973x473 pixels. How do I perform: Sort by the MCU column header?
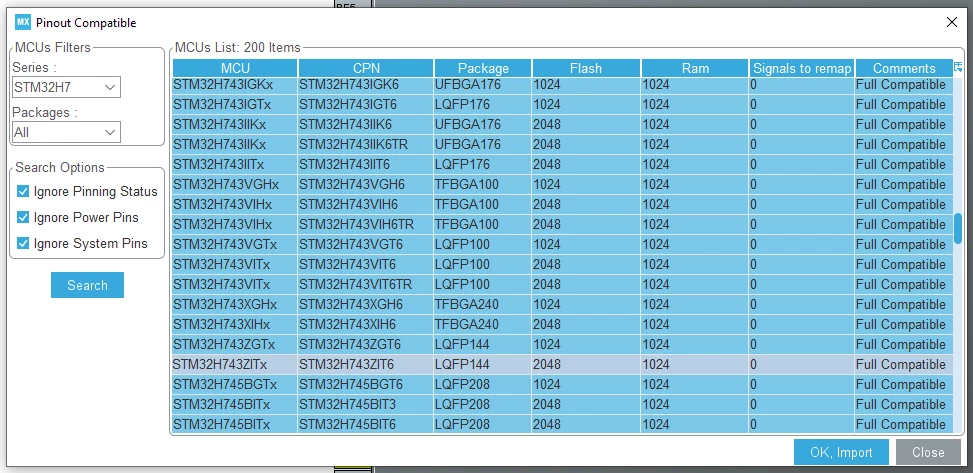click(x=235, y=68)
